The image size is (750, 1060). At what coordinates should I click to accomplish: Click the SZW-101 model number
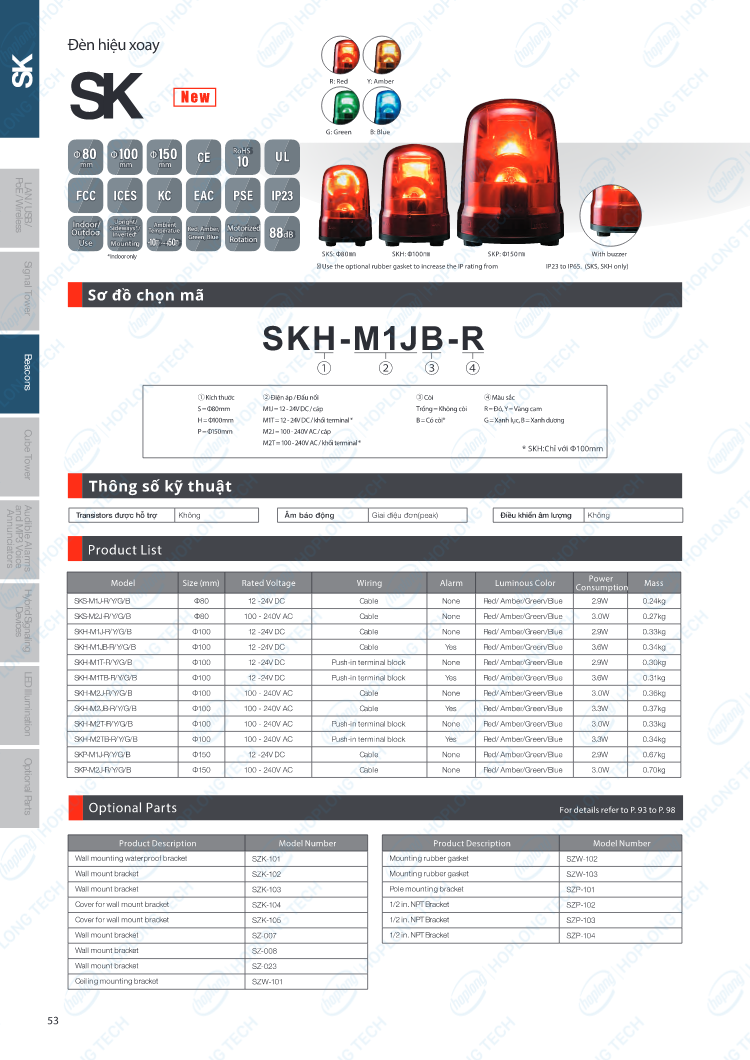point(267,982)
